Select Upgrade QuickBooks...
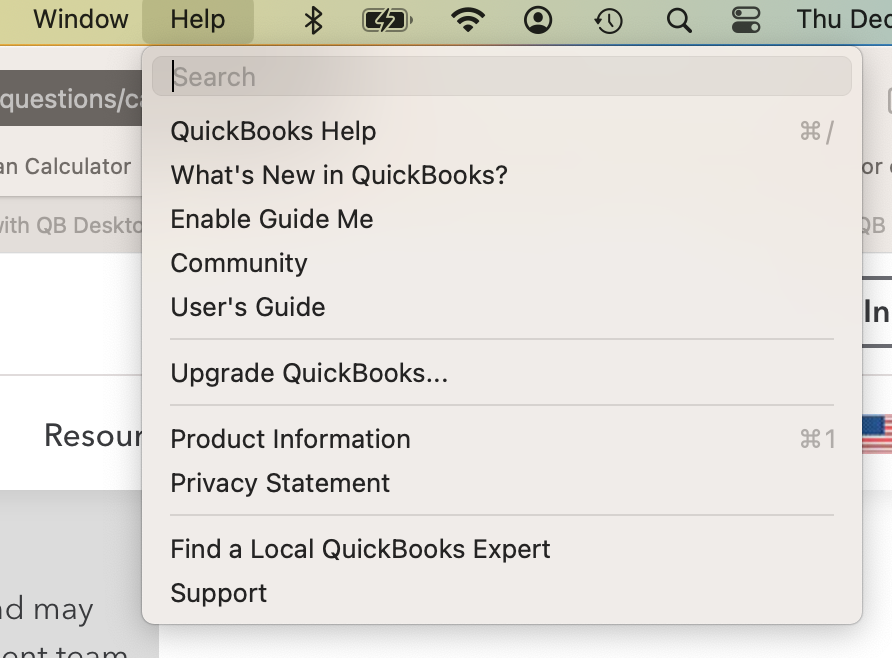 (x=310, y=373)
